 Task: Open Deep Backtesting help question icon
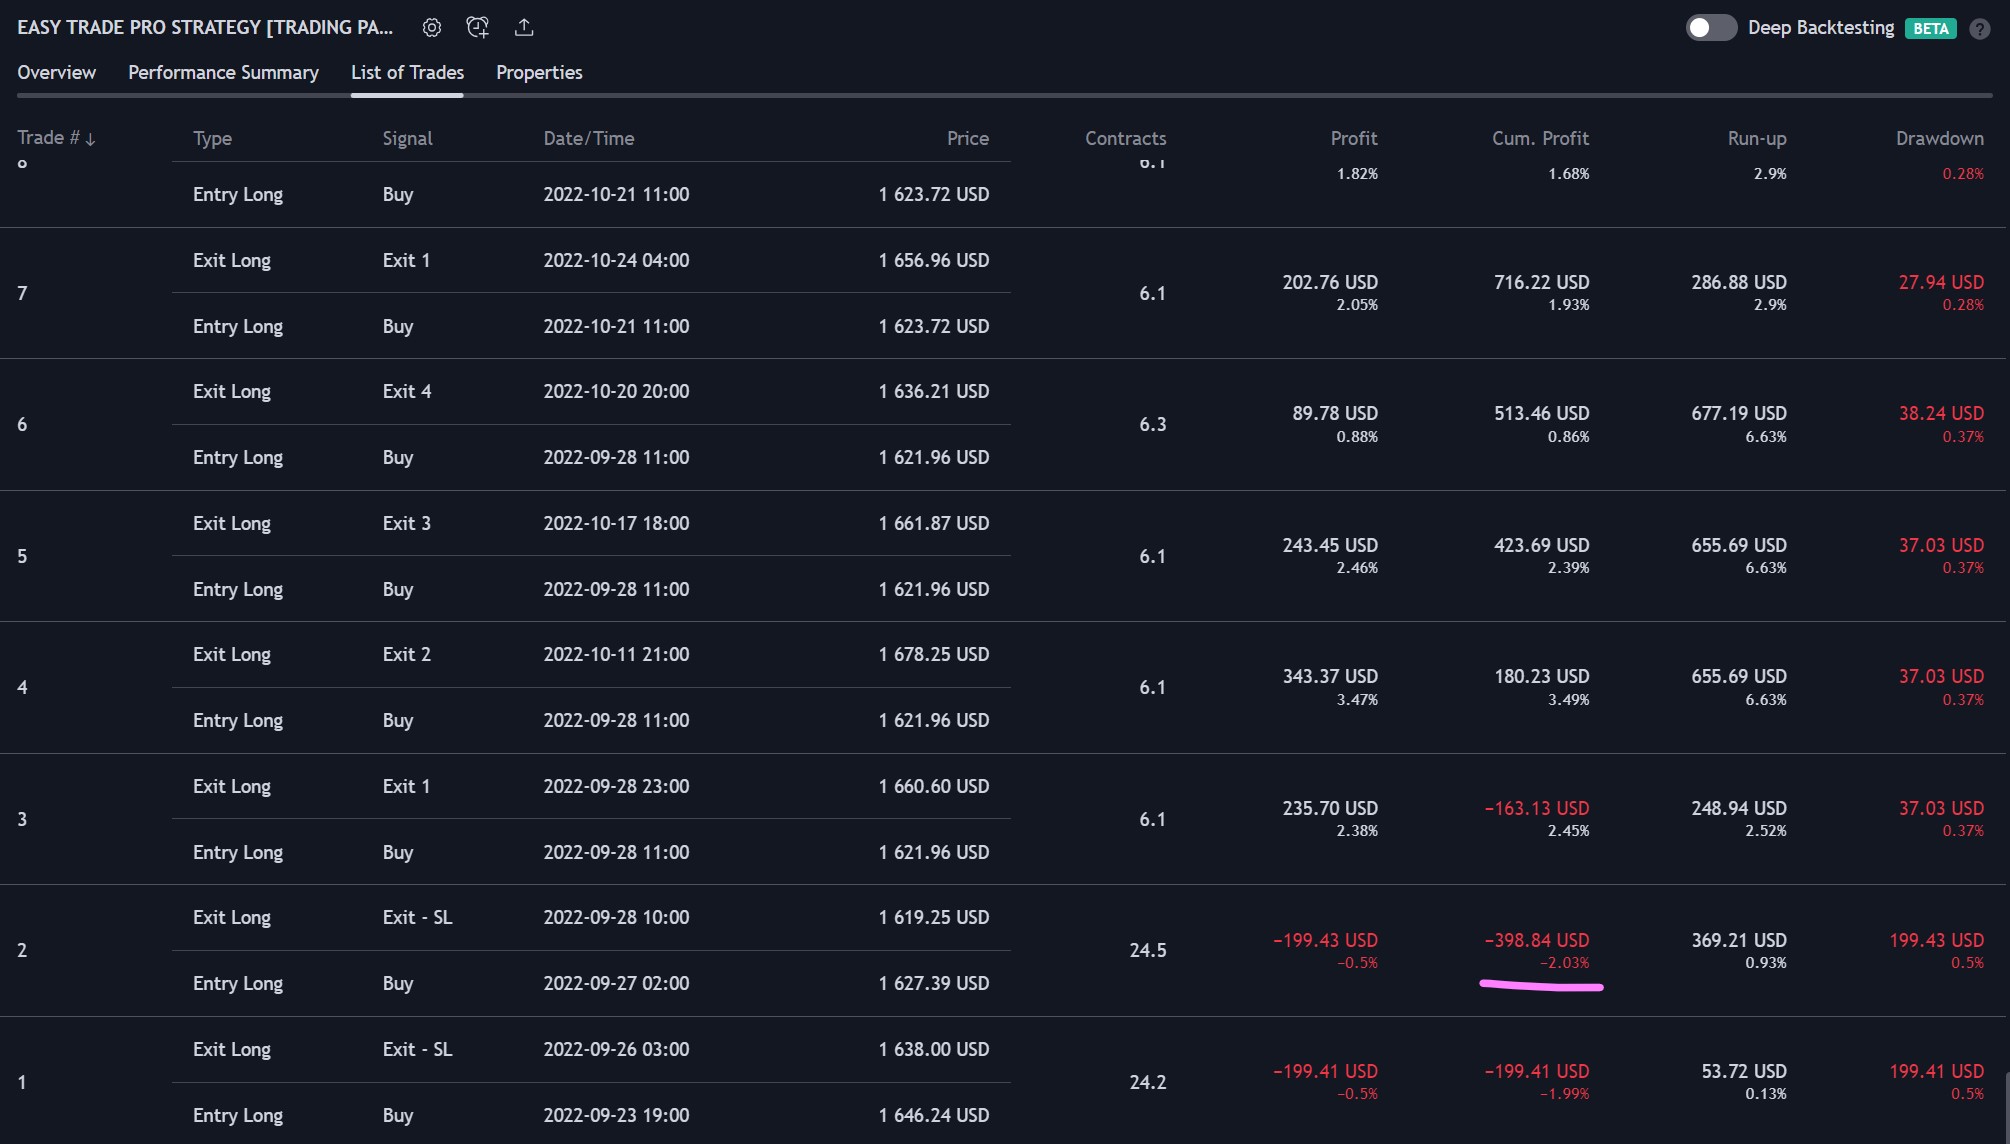(x=1979, y=29)
